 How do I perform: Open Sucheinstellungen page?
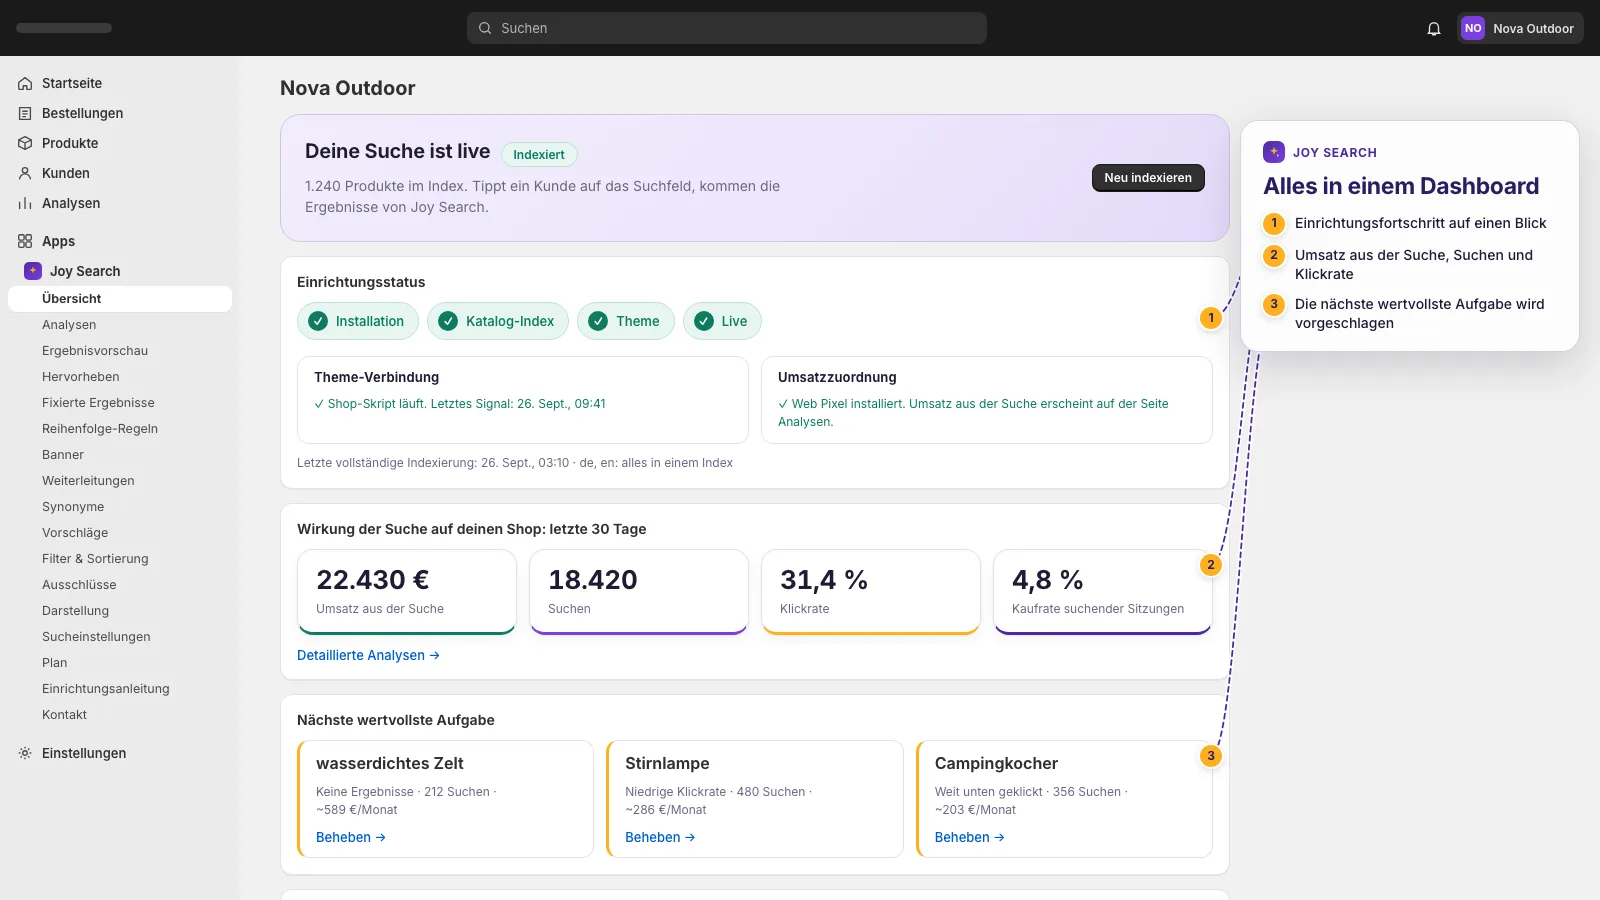coord(120,637)
